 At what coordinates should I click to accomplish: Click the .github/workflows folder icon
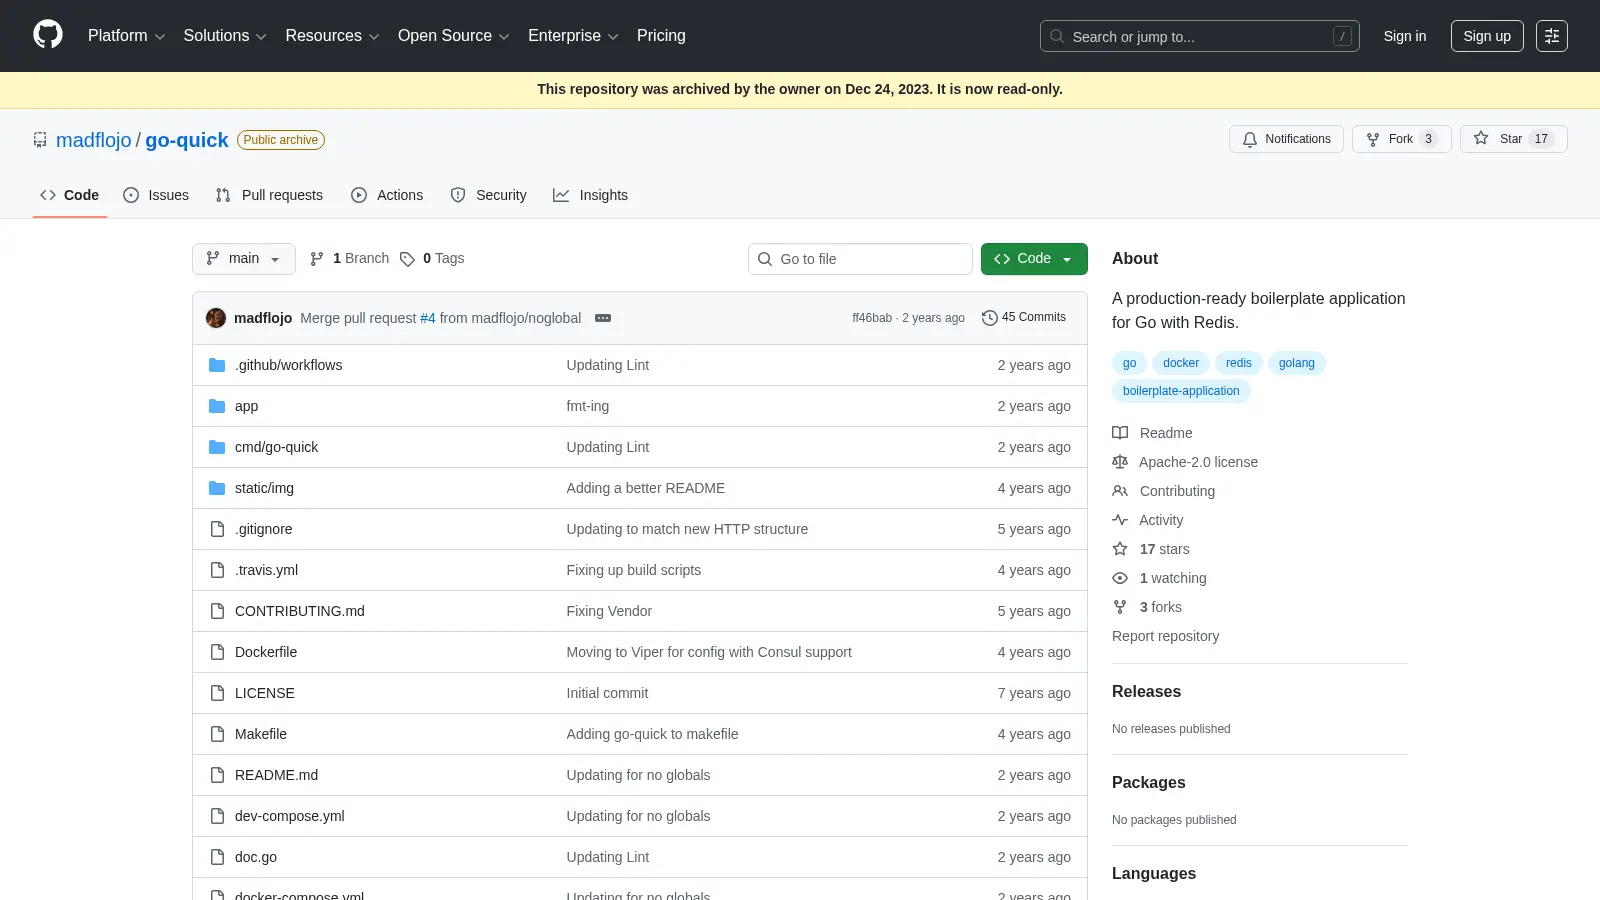[217, 365]
